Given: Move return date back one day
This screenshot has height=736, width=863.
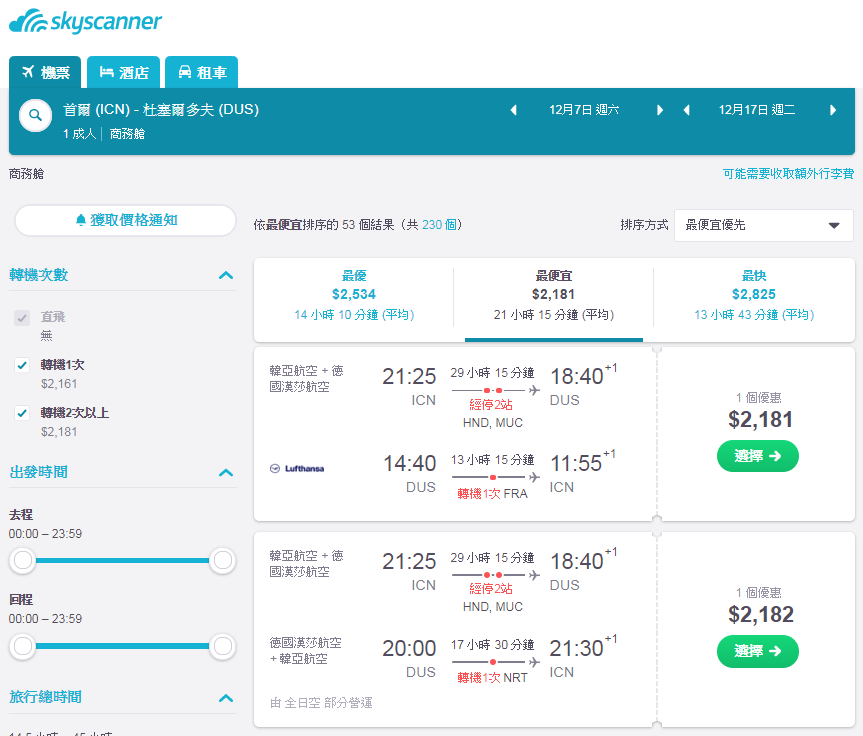Looking at the screenshot, I should [686, 110].
